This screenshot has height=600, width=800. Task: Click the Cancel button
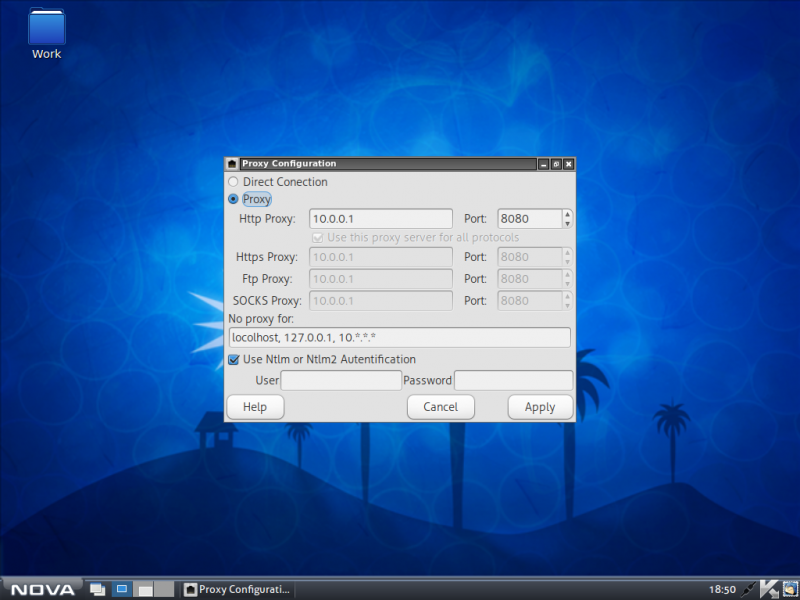[440, 407]
